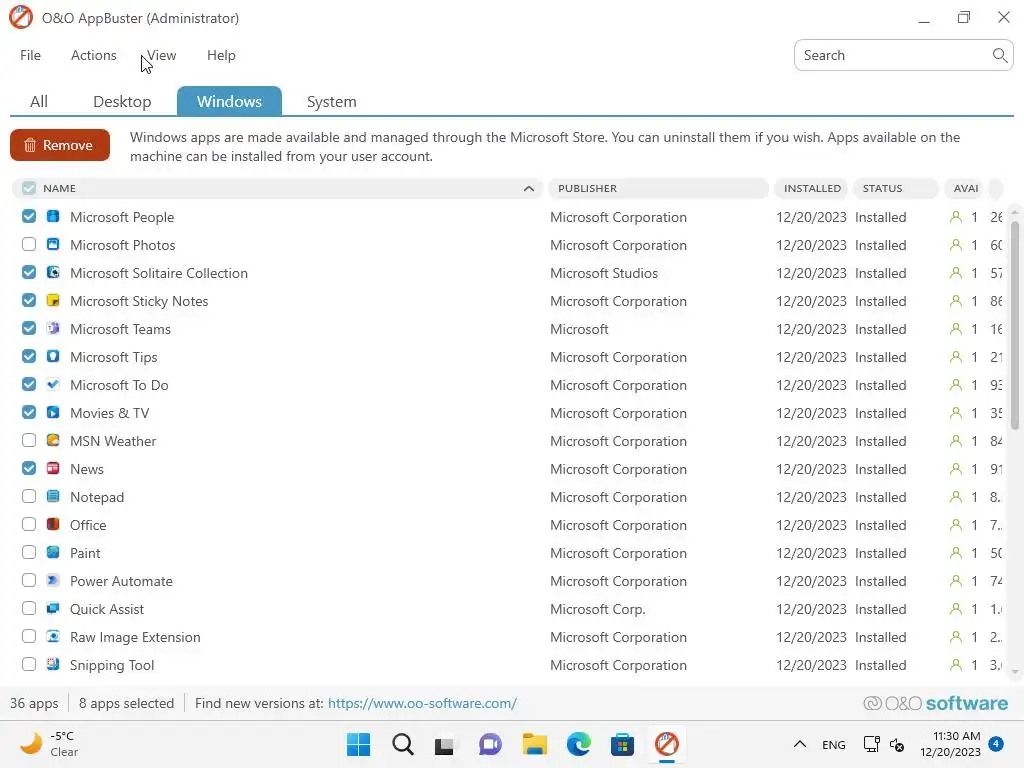
Task: Click the vertical scrollbar of app list
Action: pos(1015,325)
